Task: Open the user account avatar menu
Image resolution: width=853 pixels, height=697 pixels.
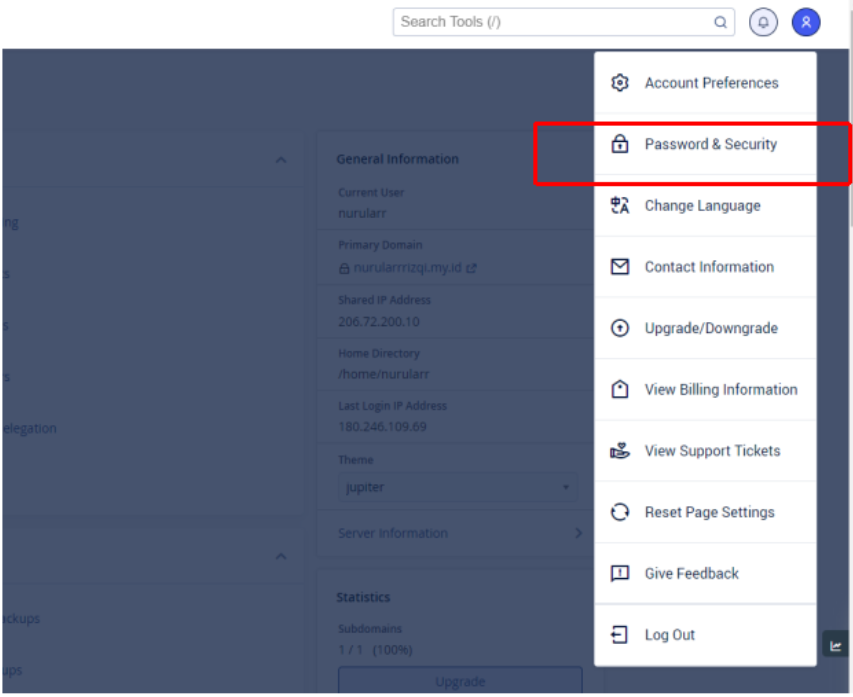Action: coord(806,22)
